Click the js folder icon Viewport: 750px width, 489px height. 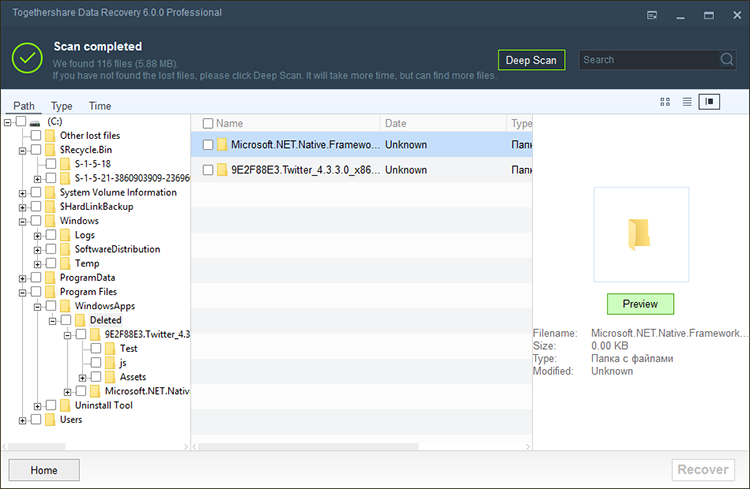click(110, 363)
